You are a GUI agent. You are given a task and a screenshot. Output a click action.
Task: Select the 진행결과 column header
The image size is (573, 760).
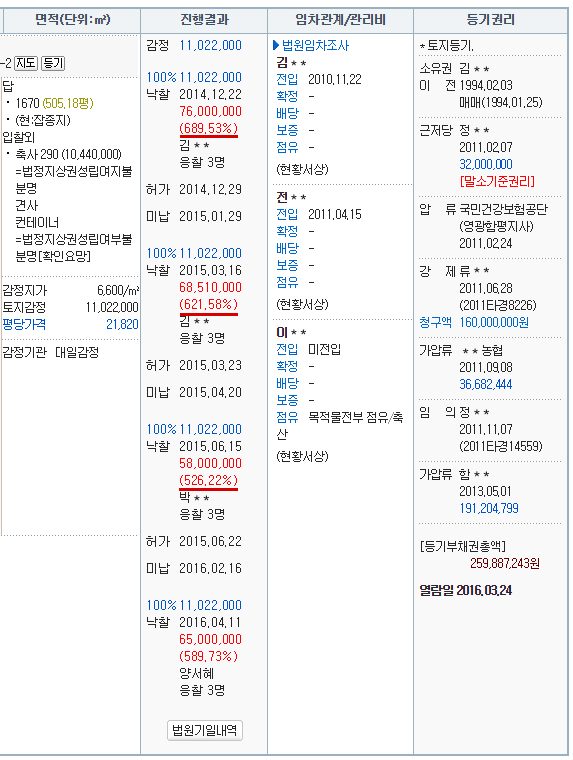point(204,20)
